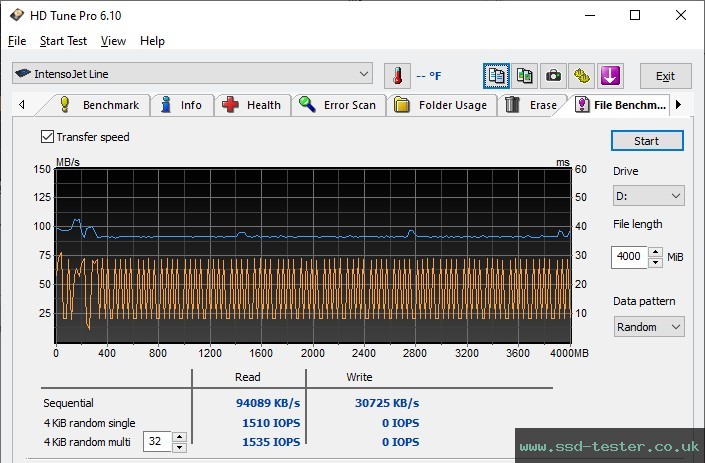Open the Drive D: dropdown
Screen dimensions: 705x463
pos(648,196)
